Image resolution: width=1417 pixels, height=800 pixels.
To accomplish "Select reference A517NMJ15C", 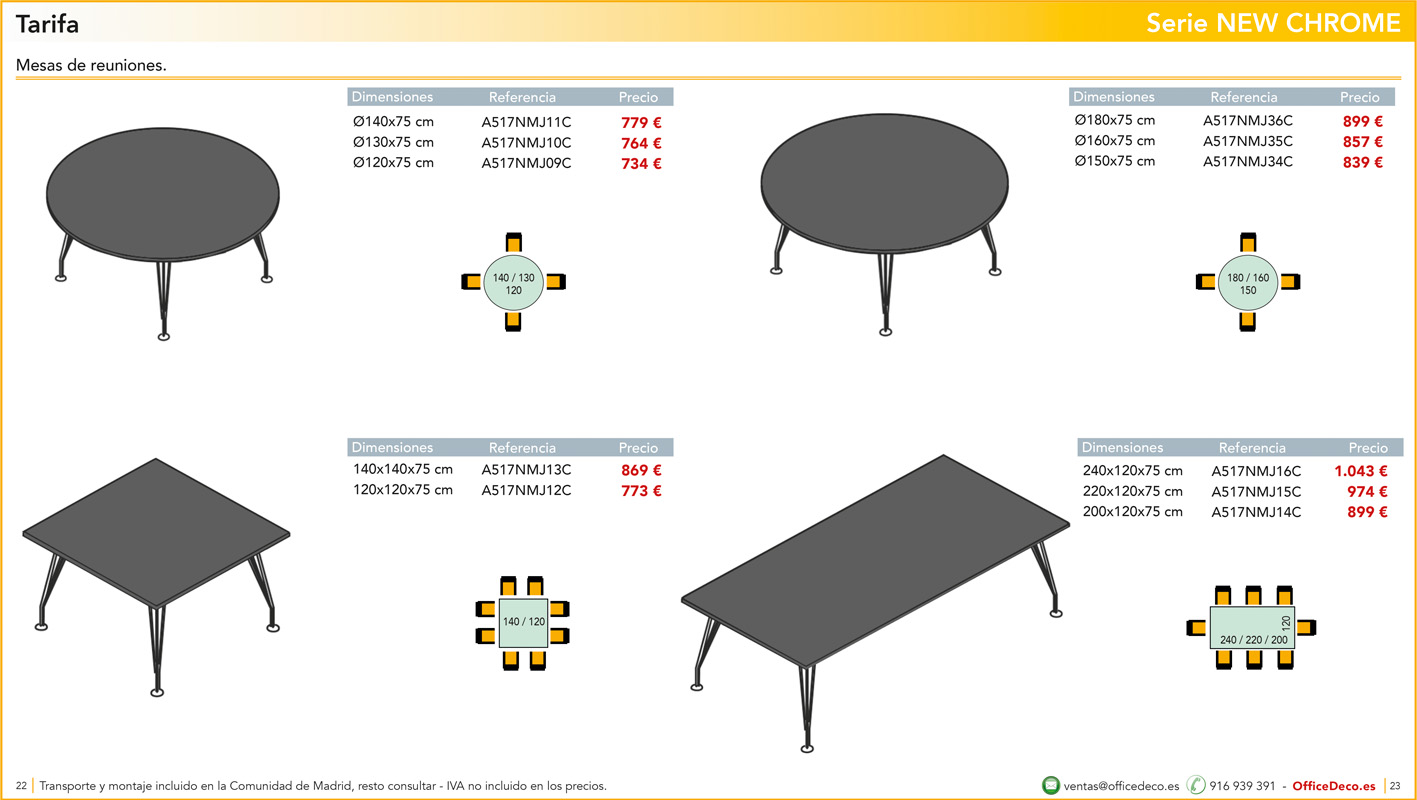I will 1256,491.
